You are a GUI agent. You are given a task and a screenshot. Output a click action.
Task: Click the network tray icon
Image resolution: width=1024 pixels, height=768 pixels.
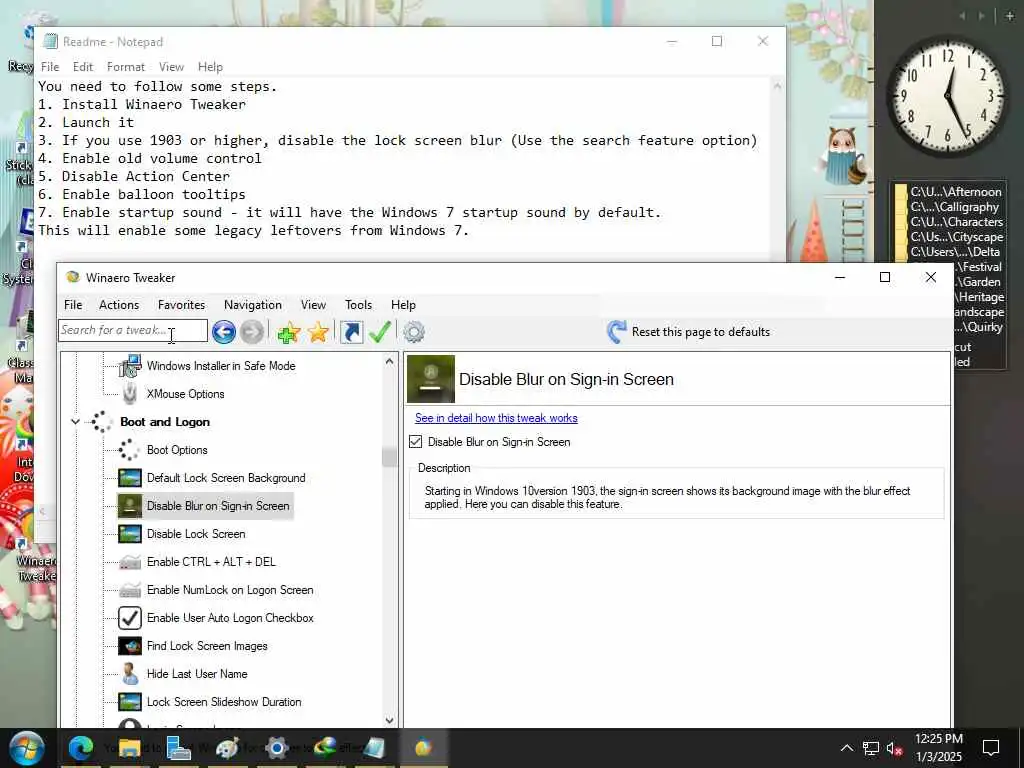pyautogui.click(x=871, y=748)
